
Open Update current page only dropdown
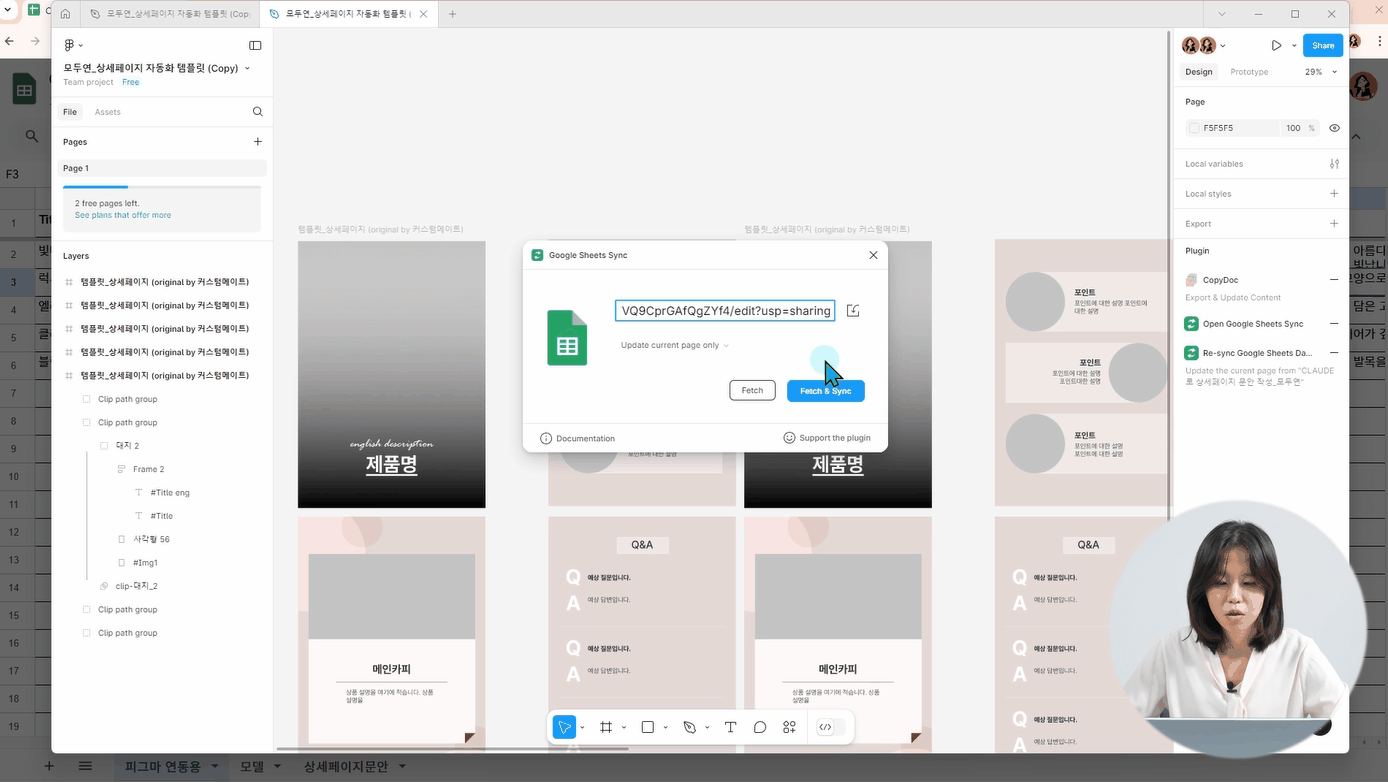point(675,345)
